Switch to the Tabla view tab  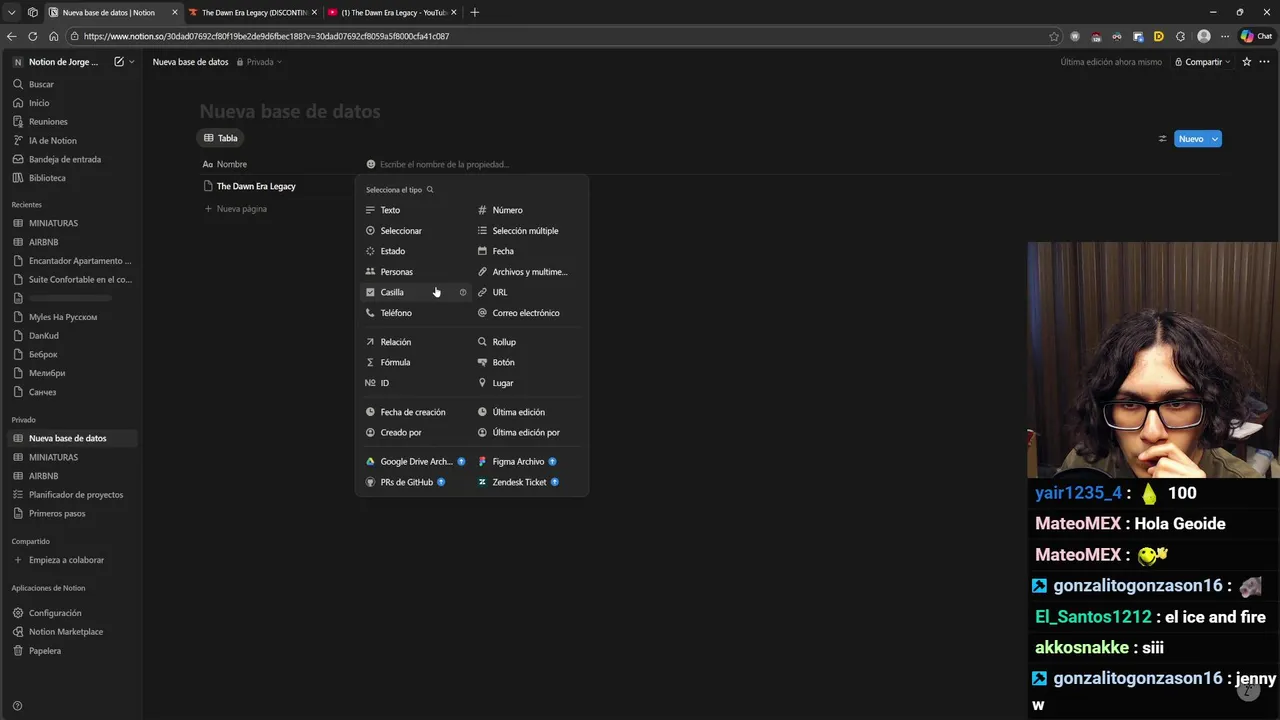(x=221, y=138)
